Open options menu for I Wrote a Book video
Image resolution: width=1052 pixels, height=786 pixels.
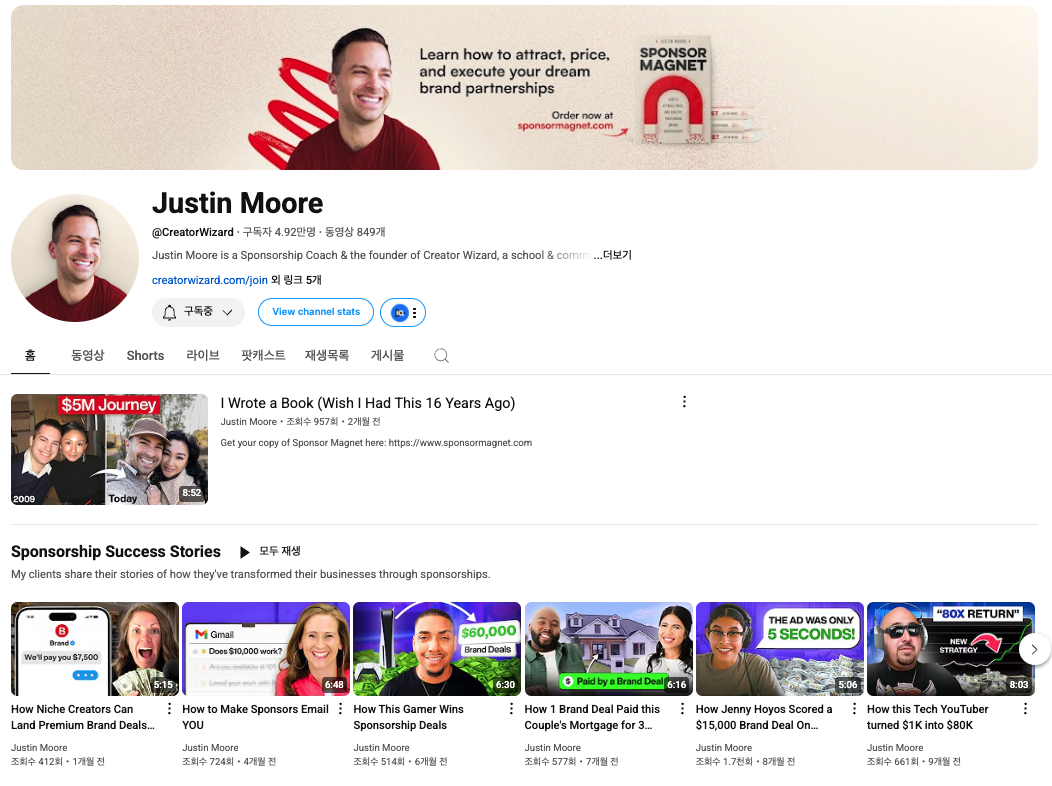pyautogui.click(x=684, y=402)
